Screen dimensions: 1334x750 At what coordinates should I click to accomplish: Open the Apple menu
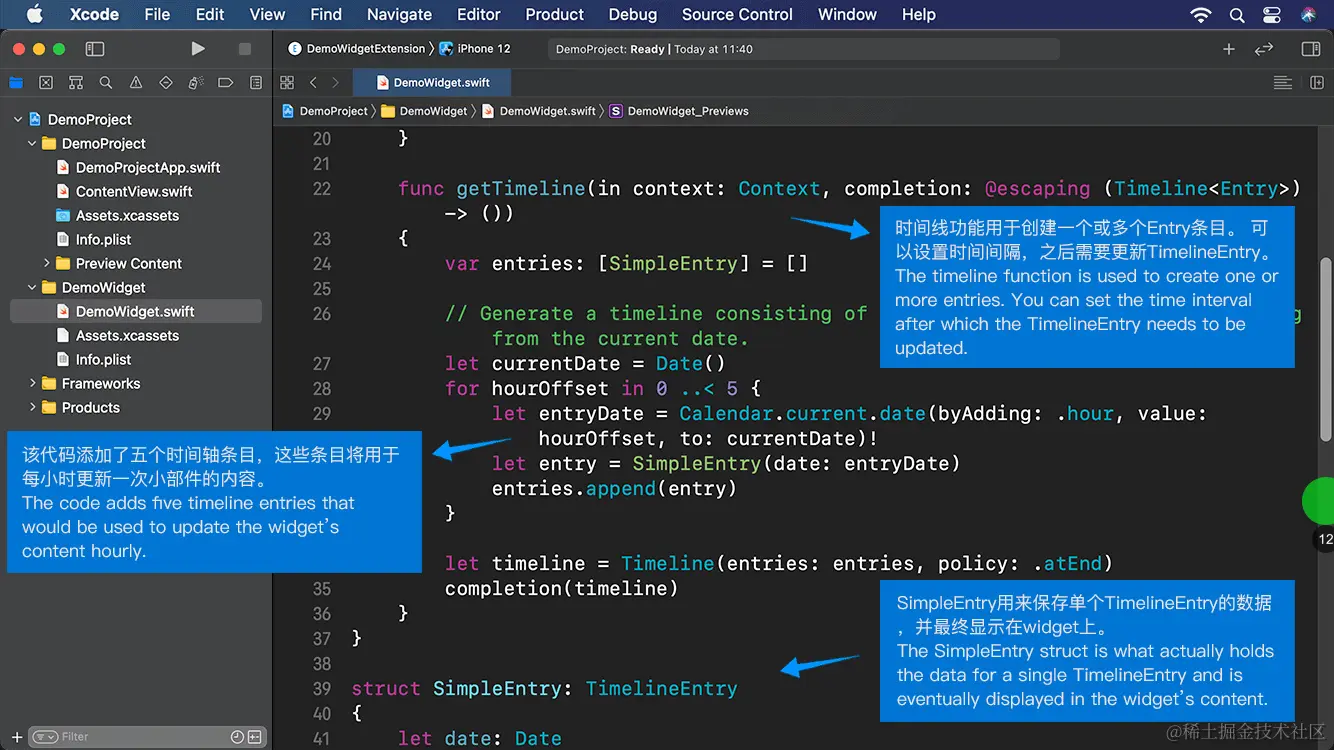(x=33, y=14)
